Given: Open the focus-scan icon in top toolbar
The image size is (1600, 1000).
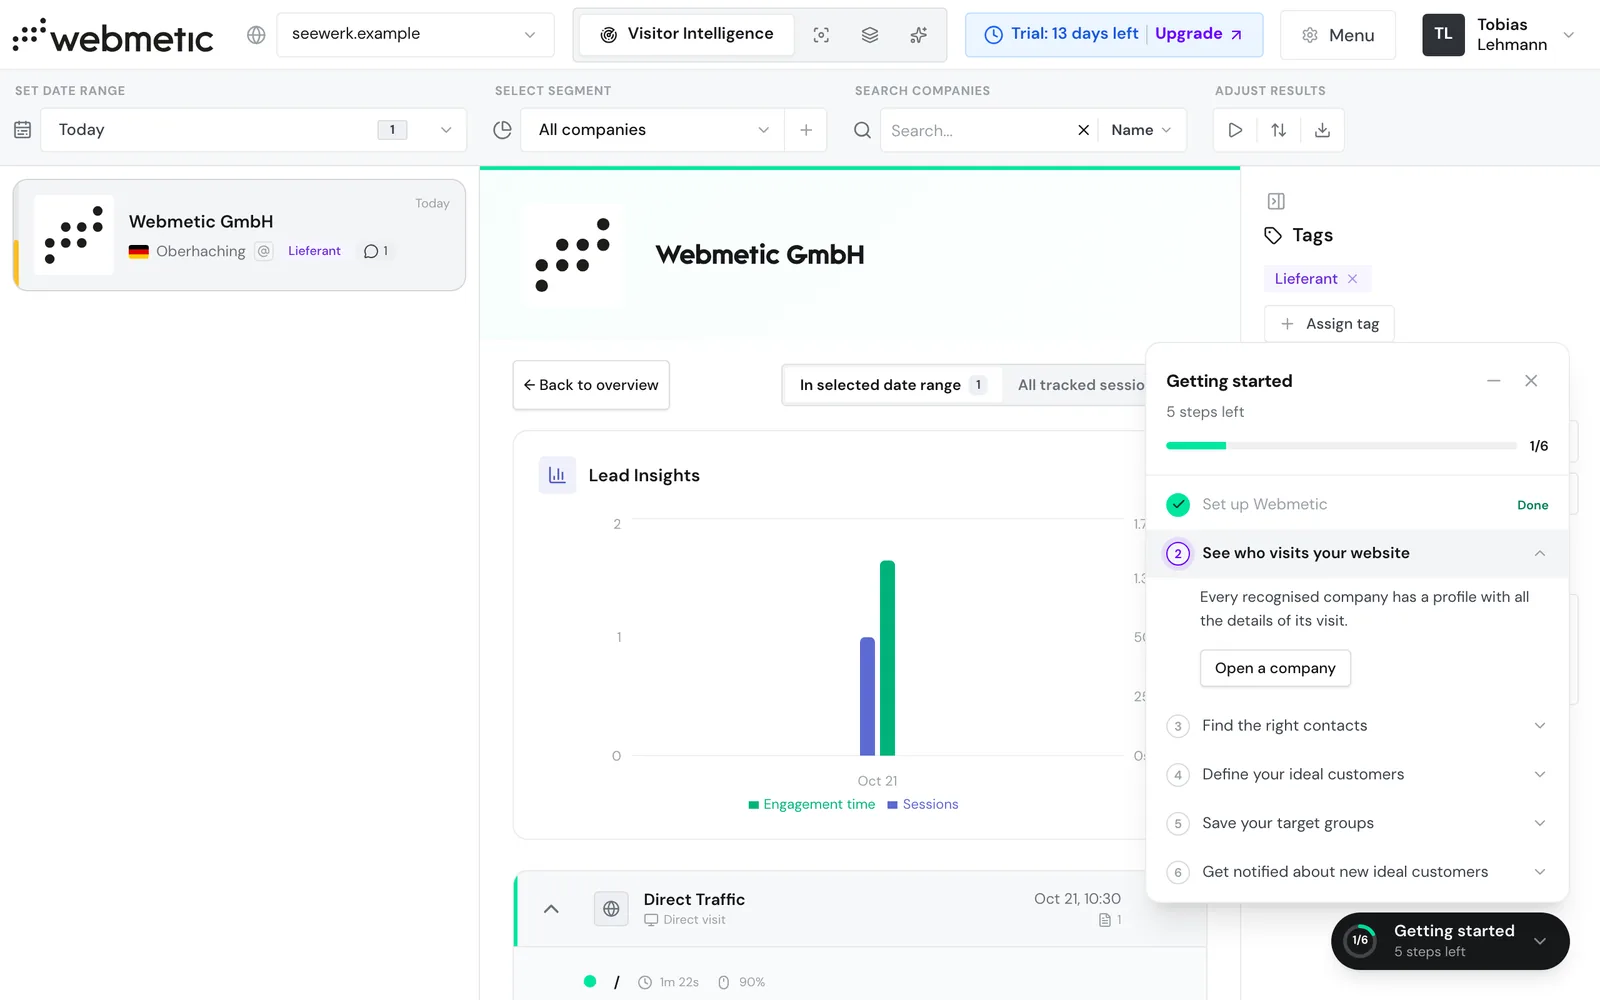Looking at the screenshot, I should click(x=821, y=35).
